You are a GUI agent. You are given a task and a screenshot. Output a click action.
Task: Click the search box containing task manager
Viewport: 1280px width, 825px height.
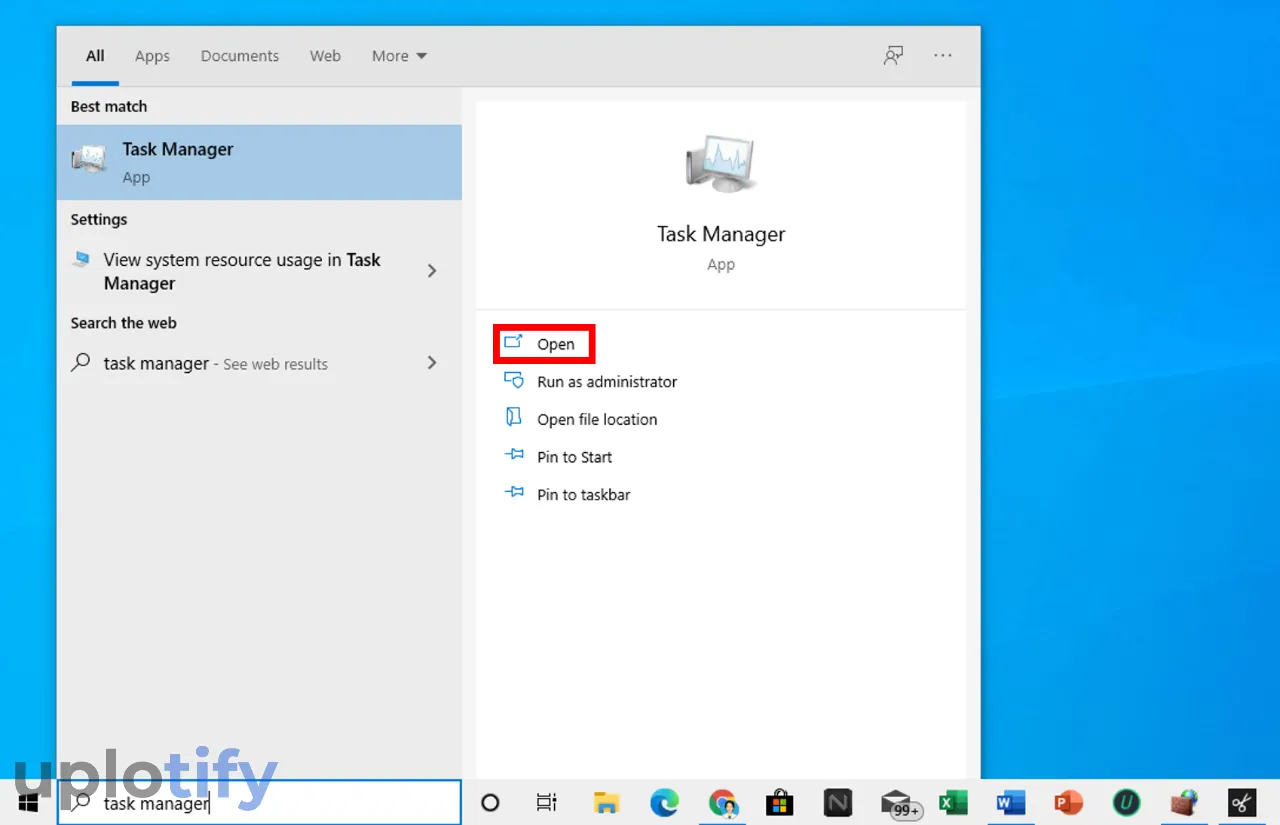[259, 802]
